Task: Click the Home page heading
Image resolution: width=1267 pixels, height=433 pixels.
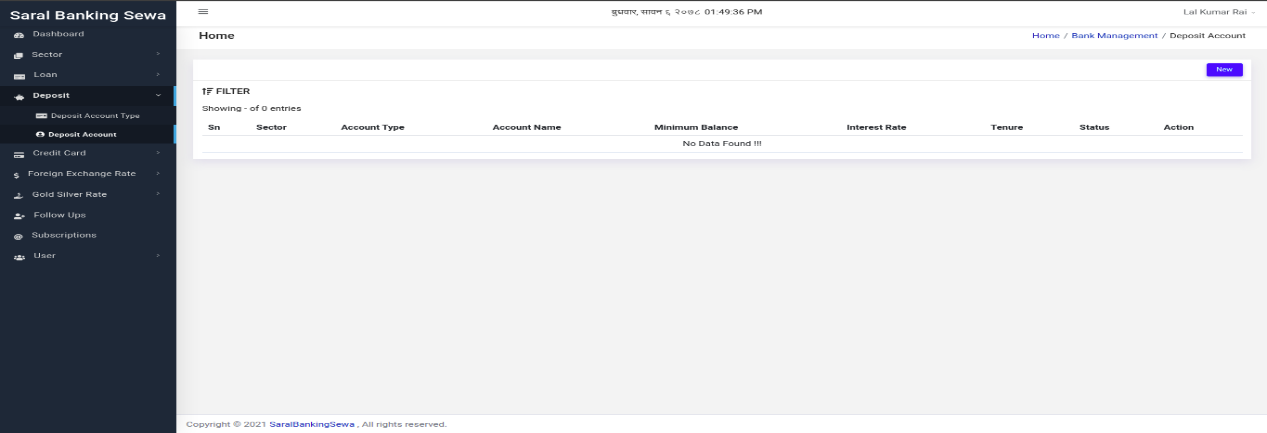Action: 216,35
